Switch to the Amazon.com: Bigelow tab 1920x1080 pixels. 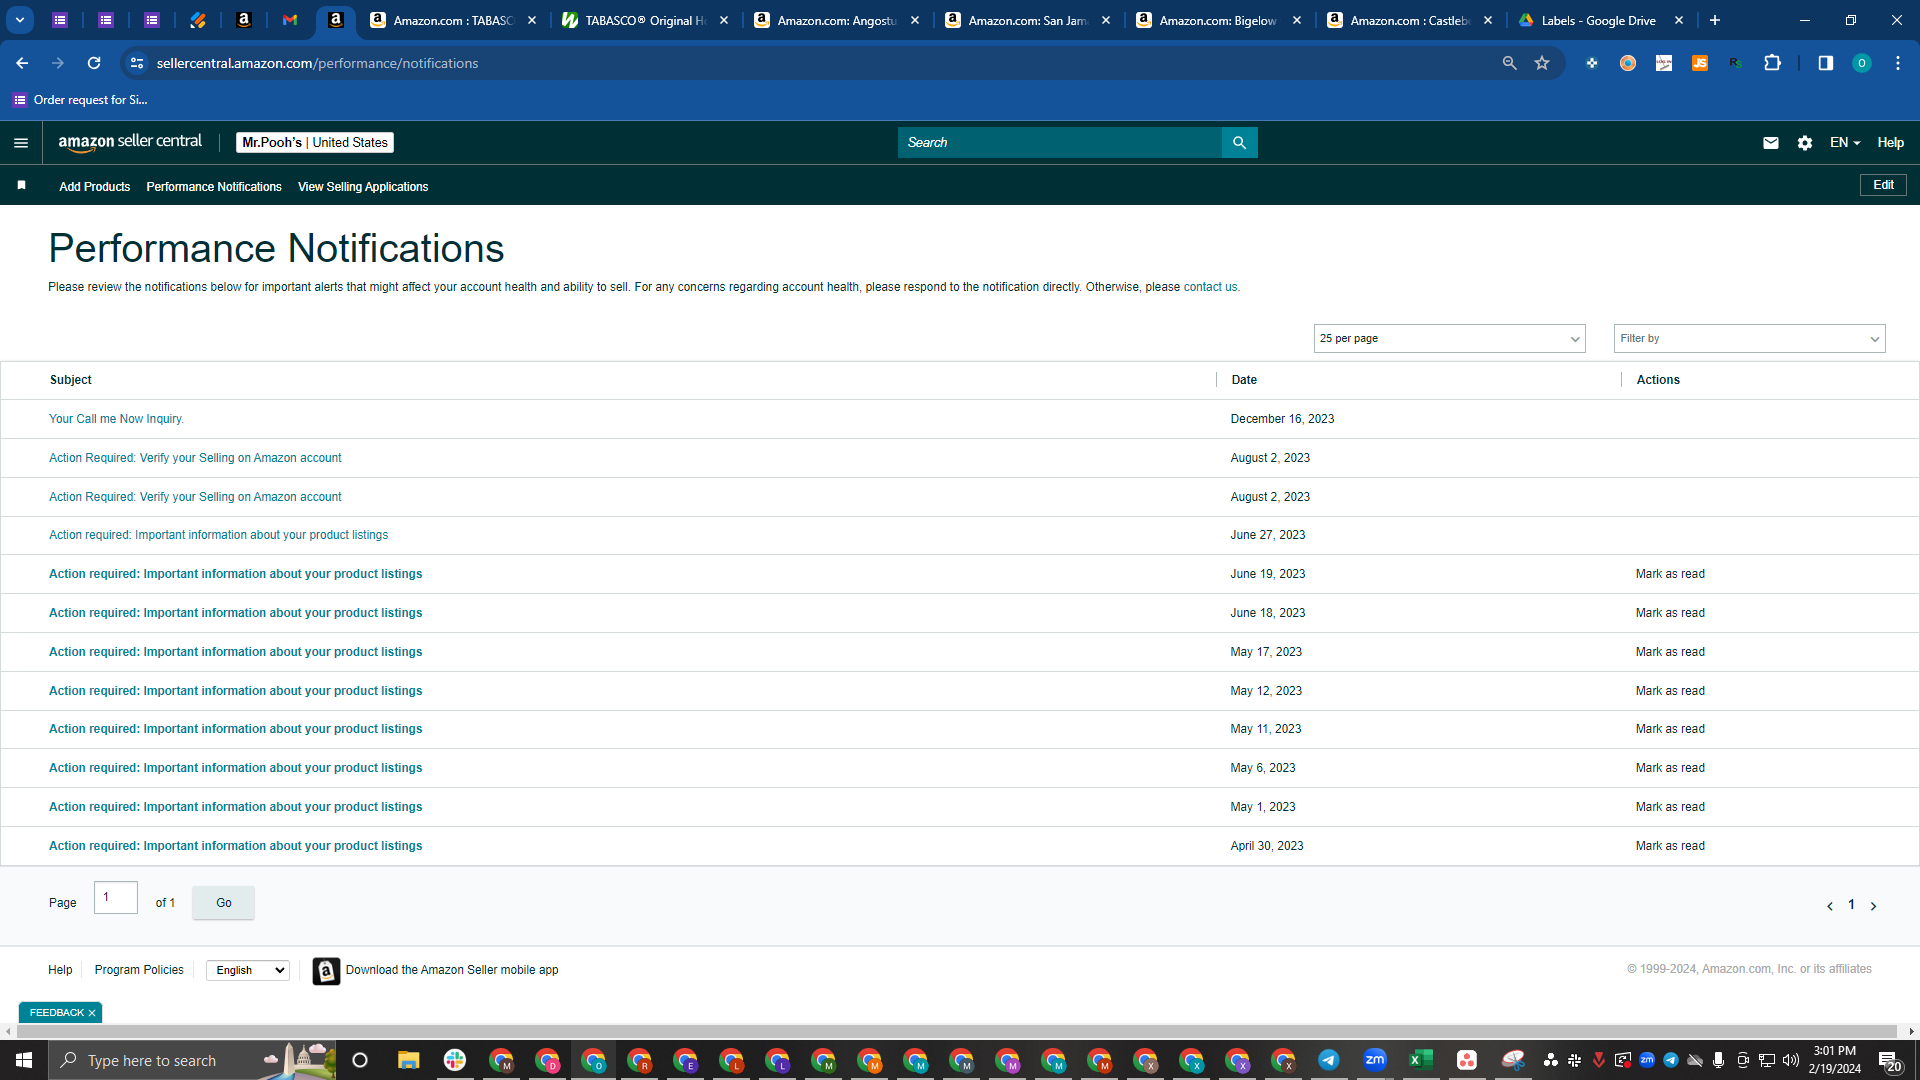(1219, 20)
